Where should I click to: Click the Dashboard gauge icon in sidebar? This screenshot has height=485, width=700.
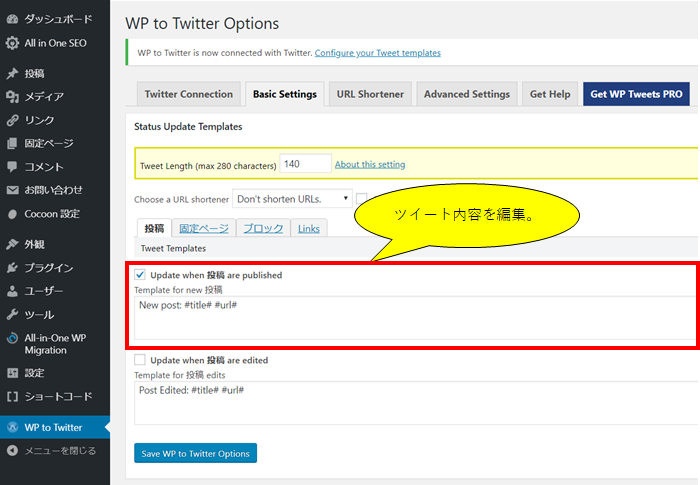[12, 19]
